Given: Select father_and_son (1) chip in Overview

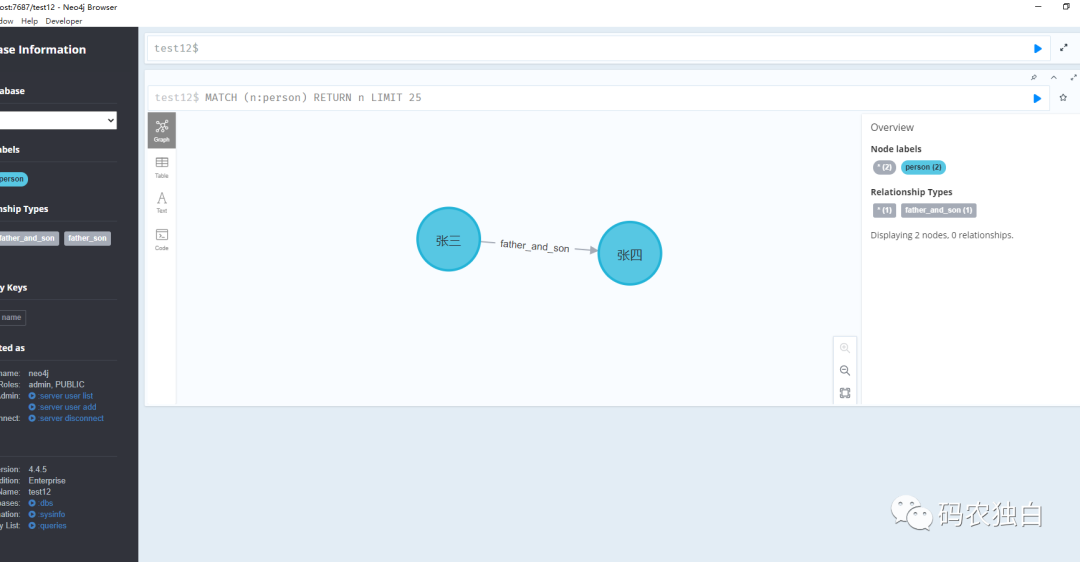Looking at the screenshot, I should click(x=939, y=210).
